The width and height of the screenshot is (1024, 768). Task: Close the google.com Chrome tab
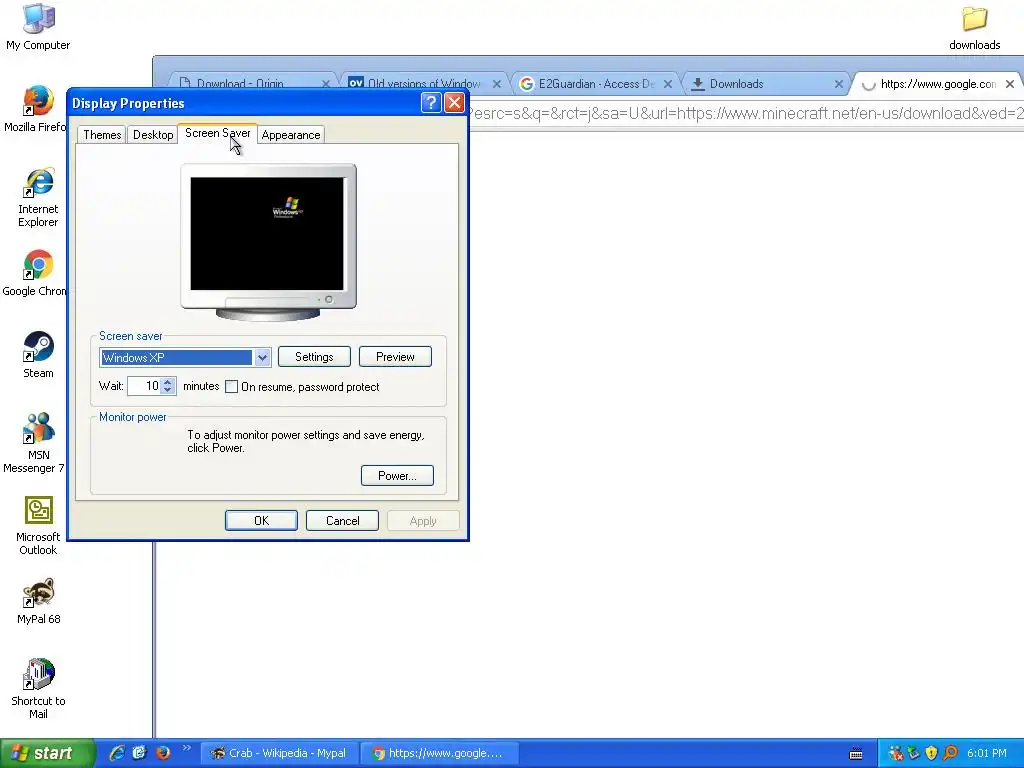point(1010,84)
